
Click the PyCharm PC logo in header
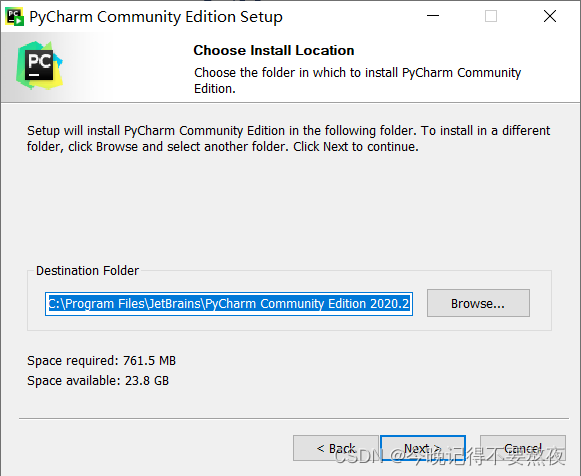pyautogui.click(x=39, y=66)
